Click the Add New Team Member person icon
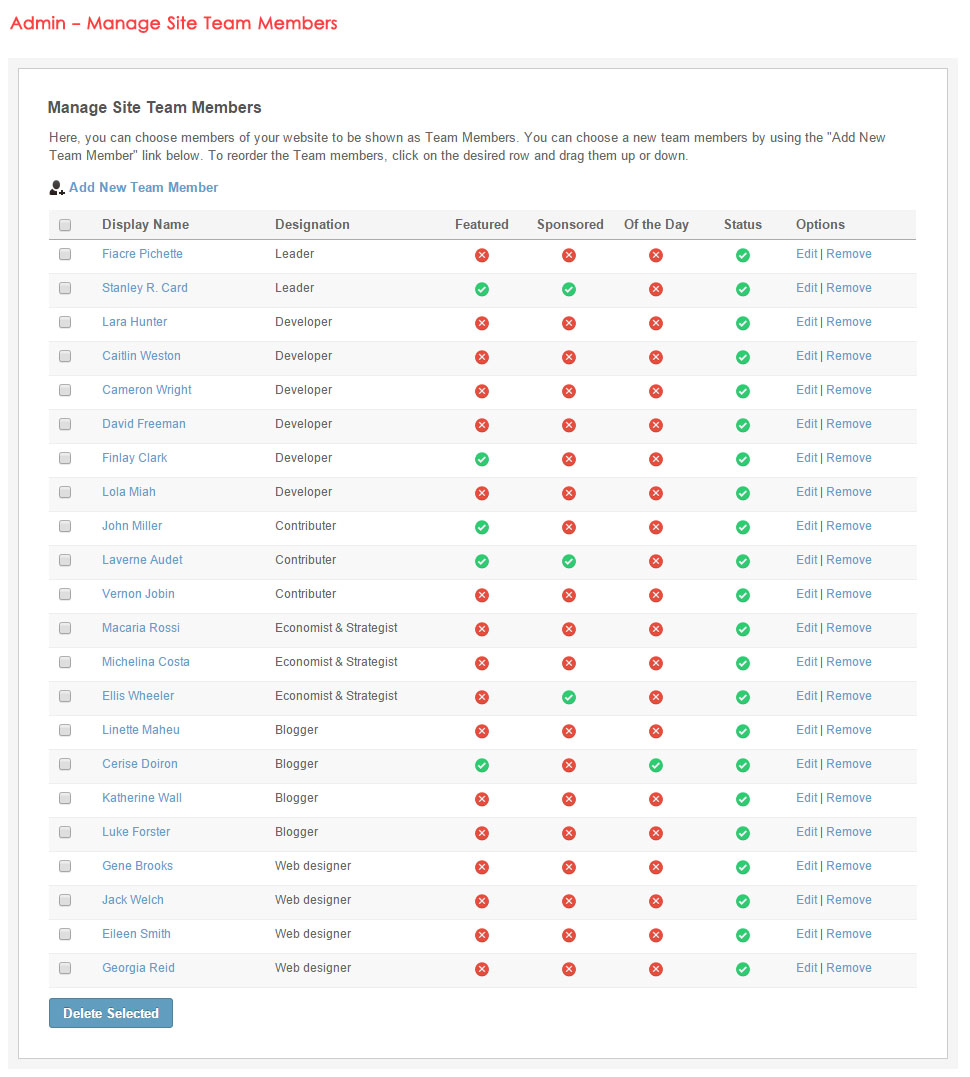 click(x=56, y=188)
